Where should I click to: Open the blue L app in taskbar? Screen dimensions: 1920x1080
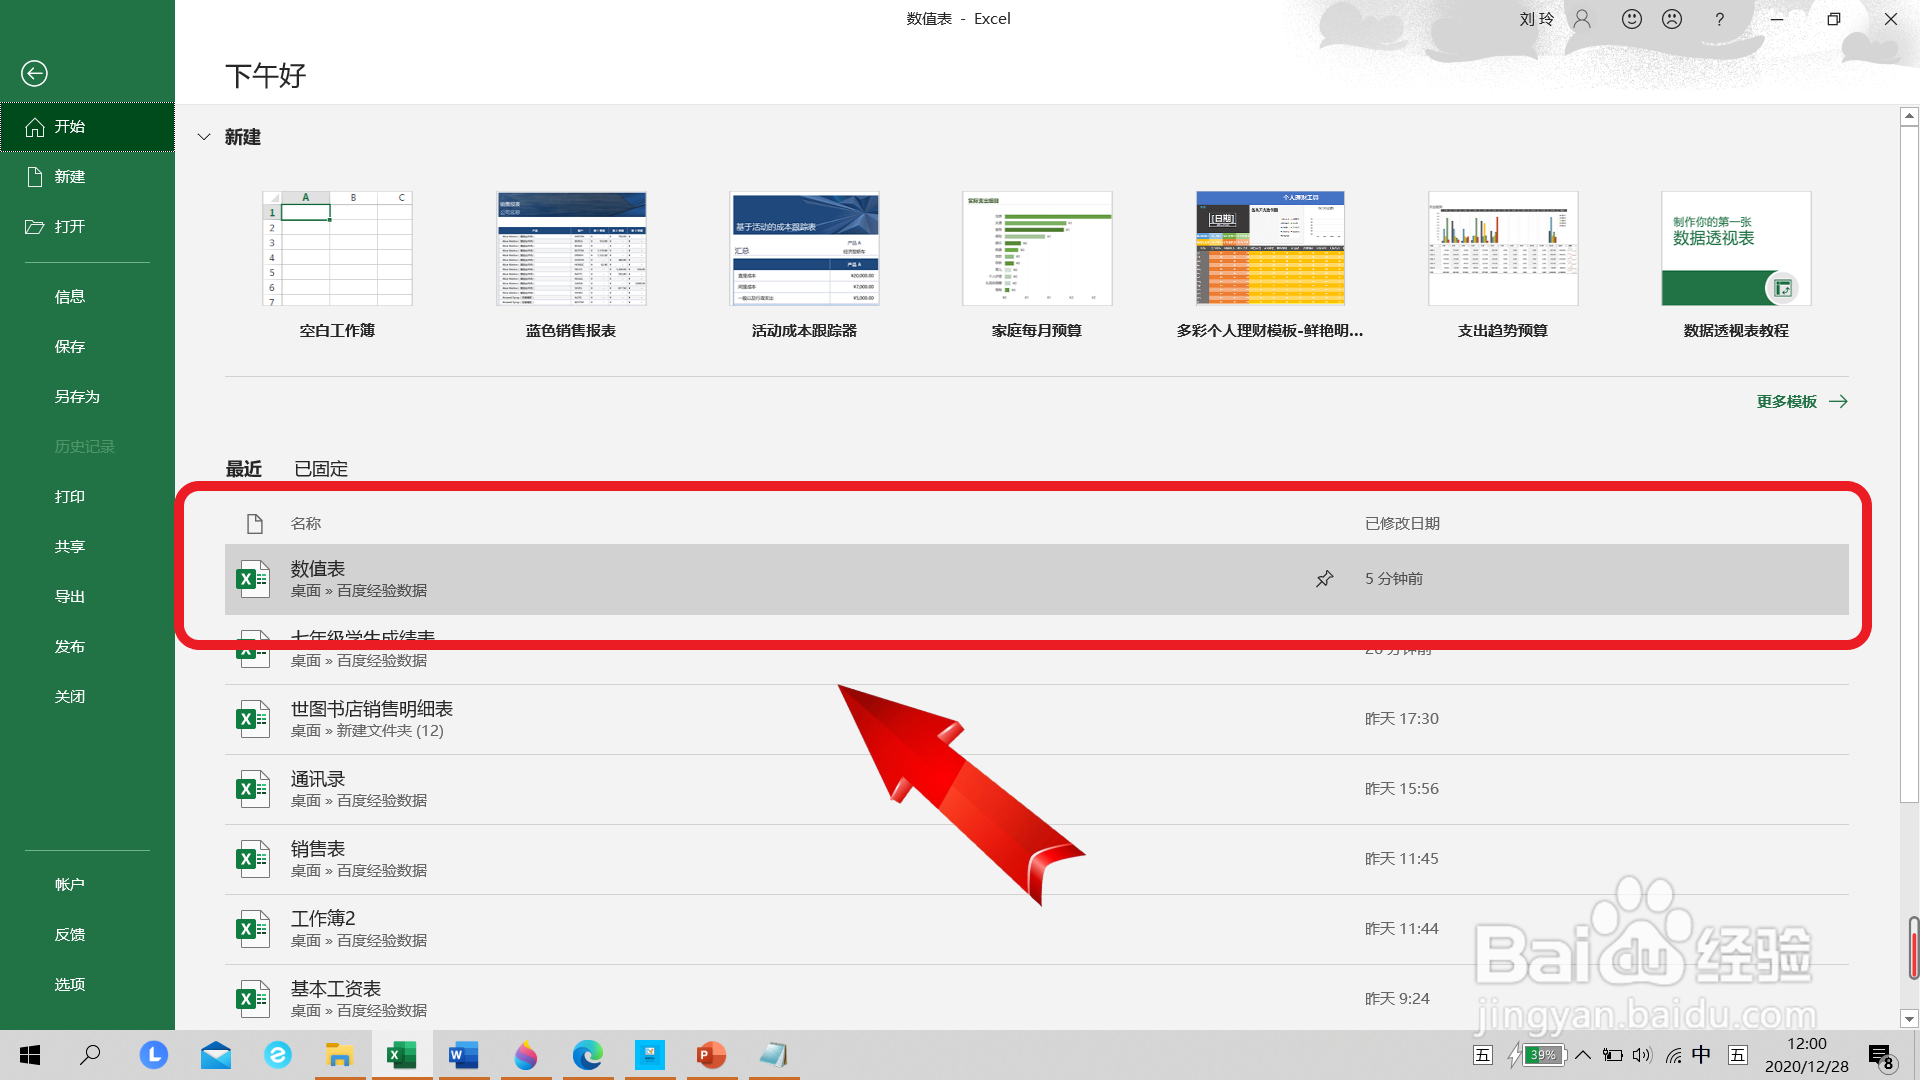(x=153, y=1055)
